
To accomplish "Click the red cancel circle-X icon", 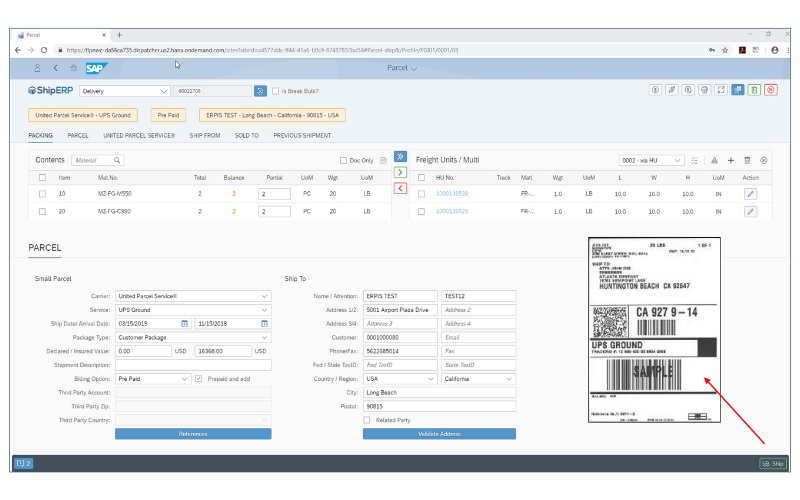I will pos(771,90).
